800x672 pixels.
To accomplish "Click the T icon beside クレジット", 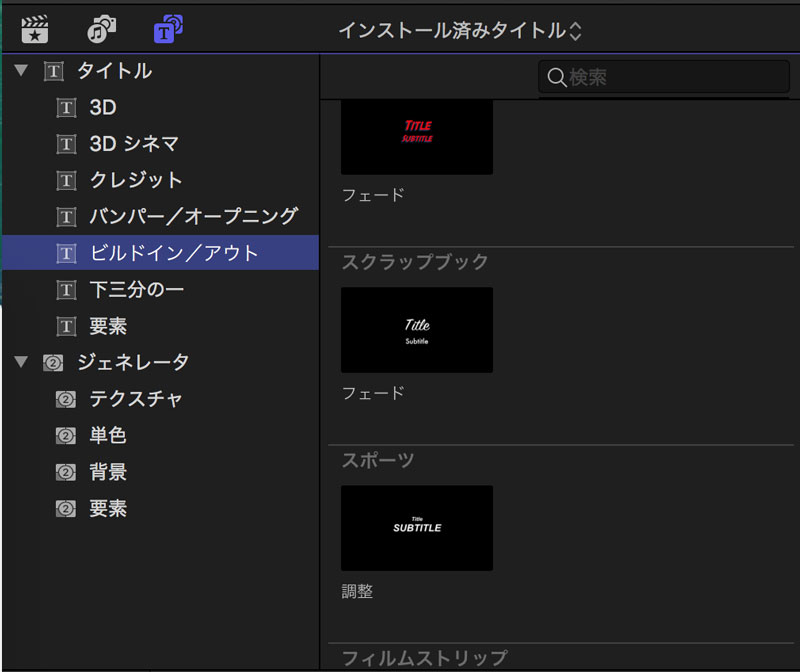I will [66, 181].
